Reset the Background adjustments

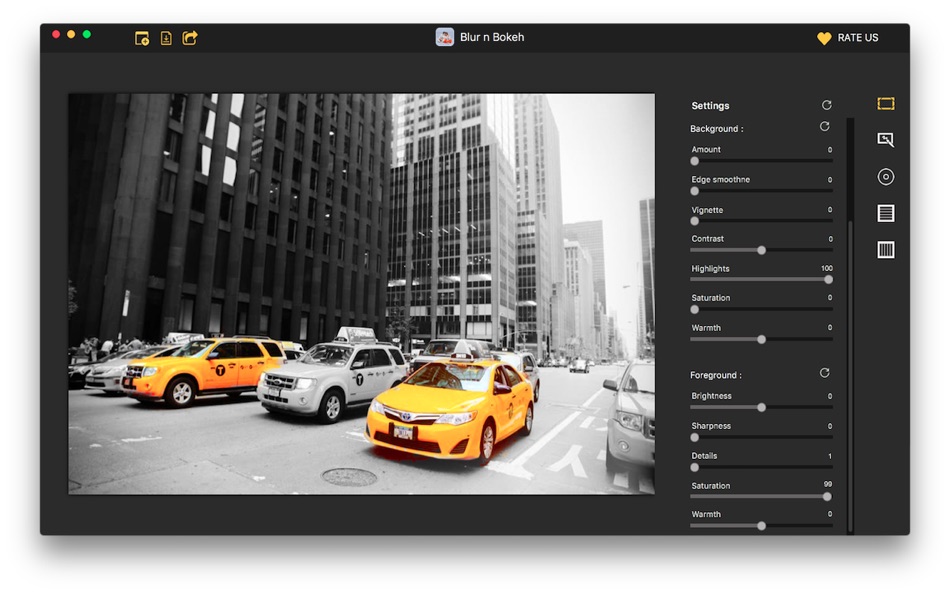point(824,127)
